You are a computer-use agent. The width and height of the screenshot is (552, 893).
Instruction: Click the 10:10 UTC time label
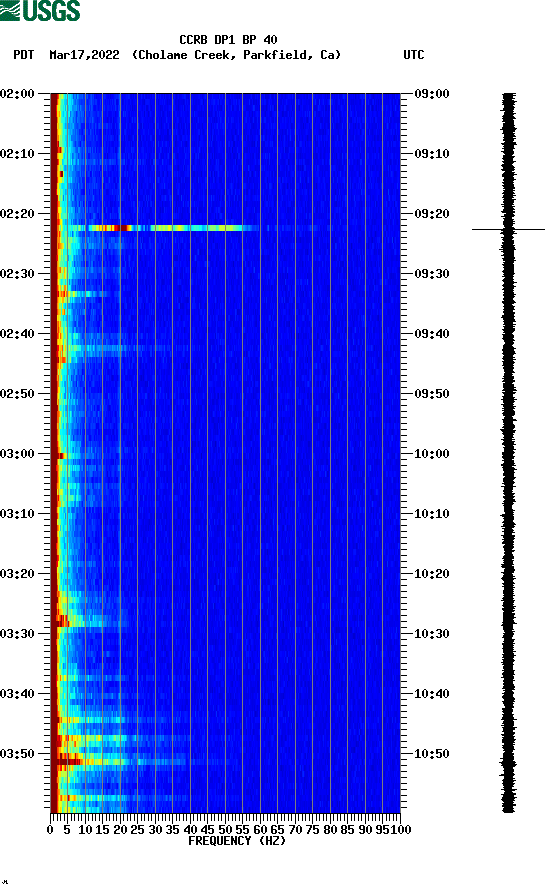[432, 514]
